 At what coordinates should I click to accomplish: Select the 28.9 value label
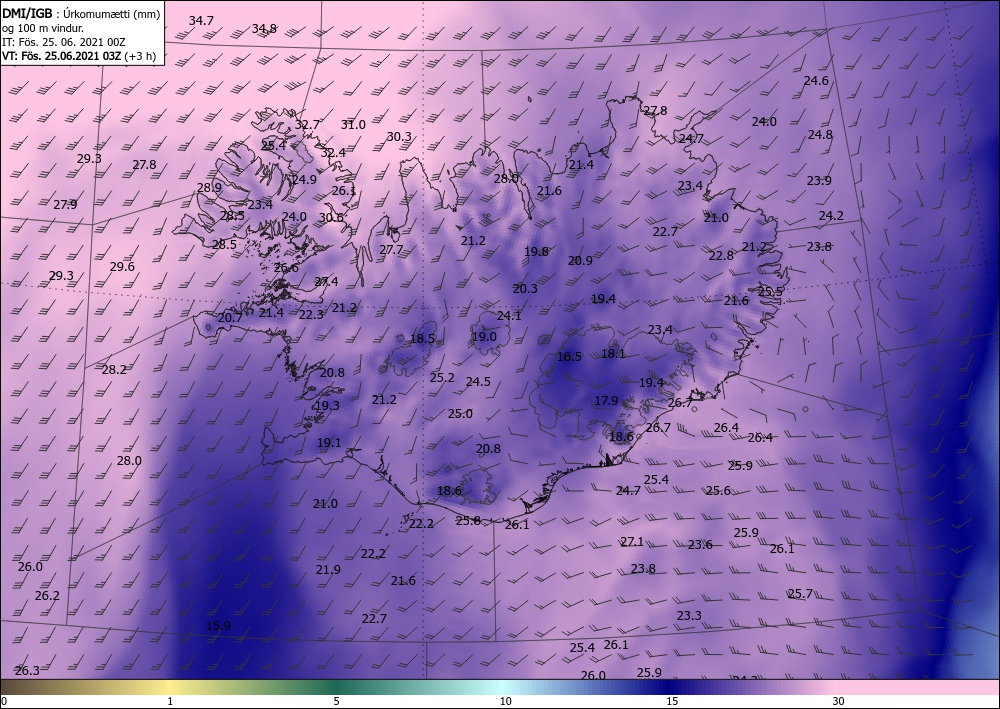(x=209, y=187)
